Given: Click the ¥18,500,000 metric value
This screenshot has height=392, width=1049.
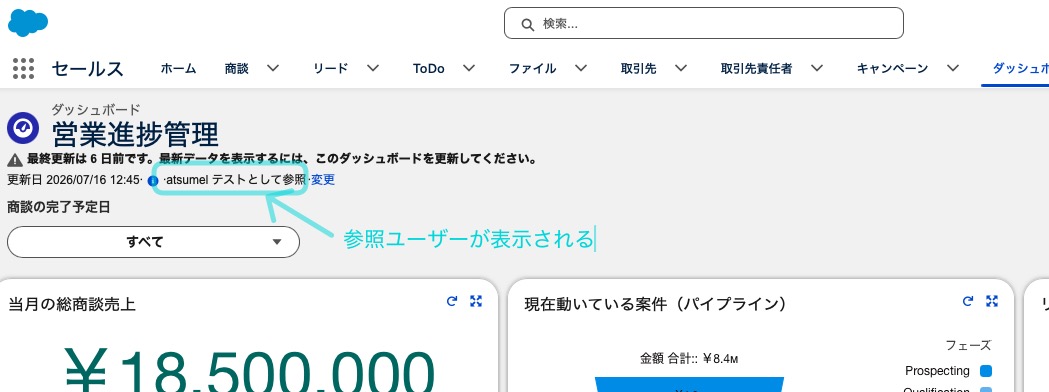Looking at the screenshot, I should click(250, 369).
